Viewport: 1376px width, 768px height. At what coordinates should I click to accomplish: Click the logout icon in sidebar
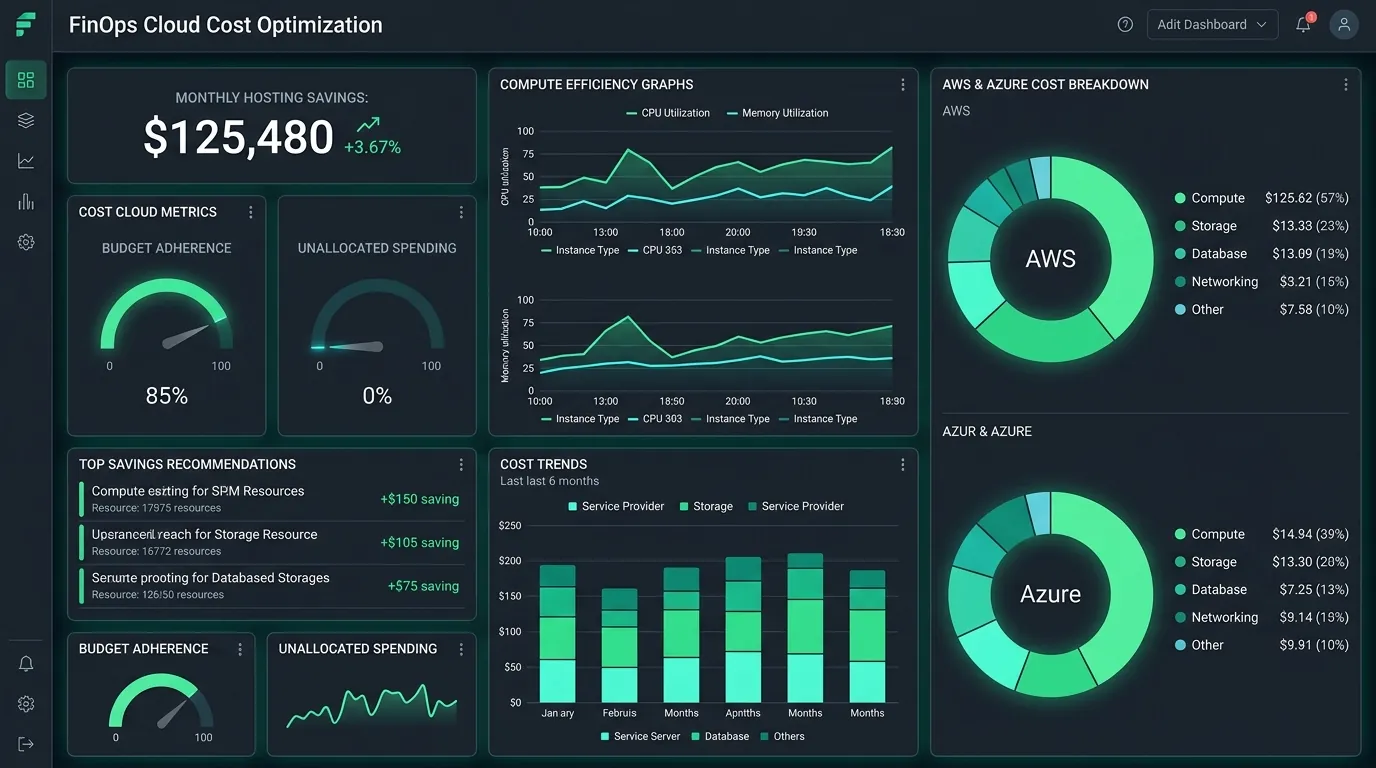tap(26, 744)
